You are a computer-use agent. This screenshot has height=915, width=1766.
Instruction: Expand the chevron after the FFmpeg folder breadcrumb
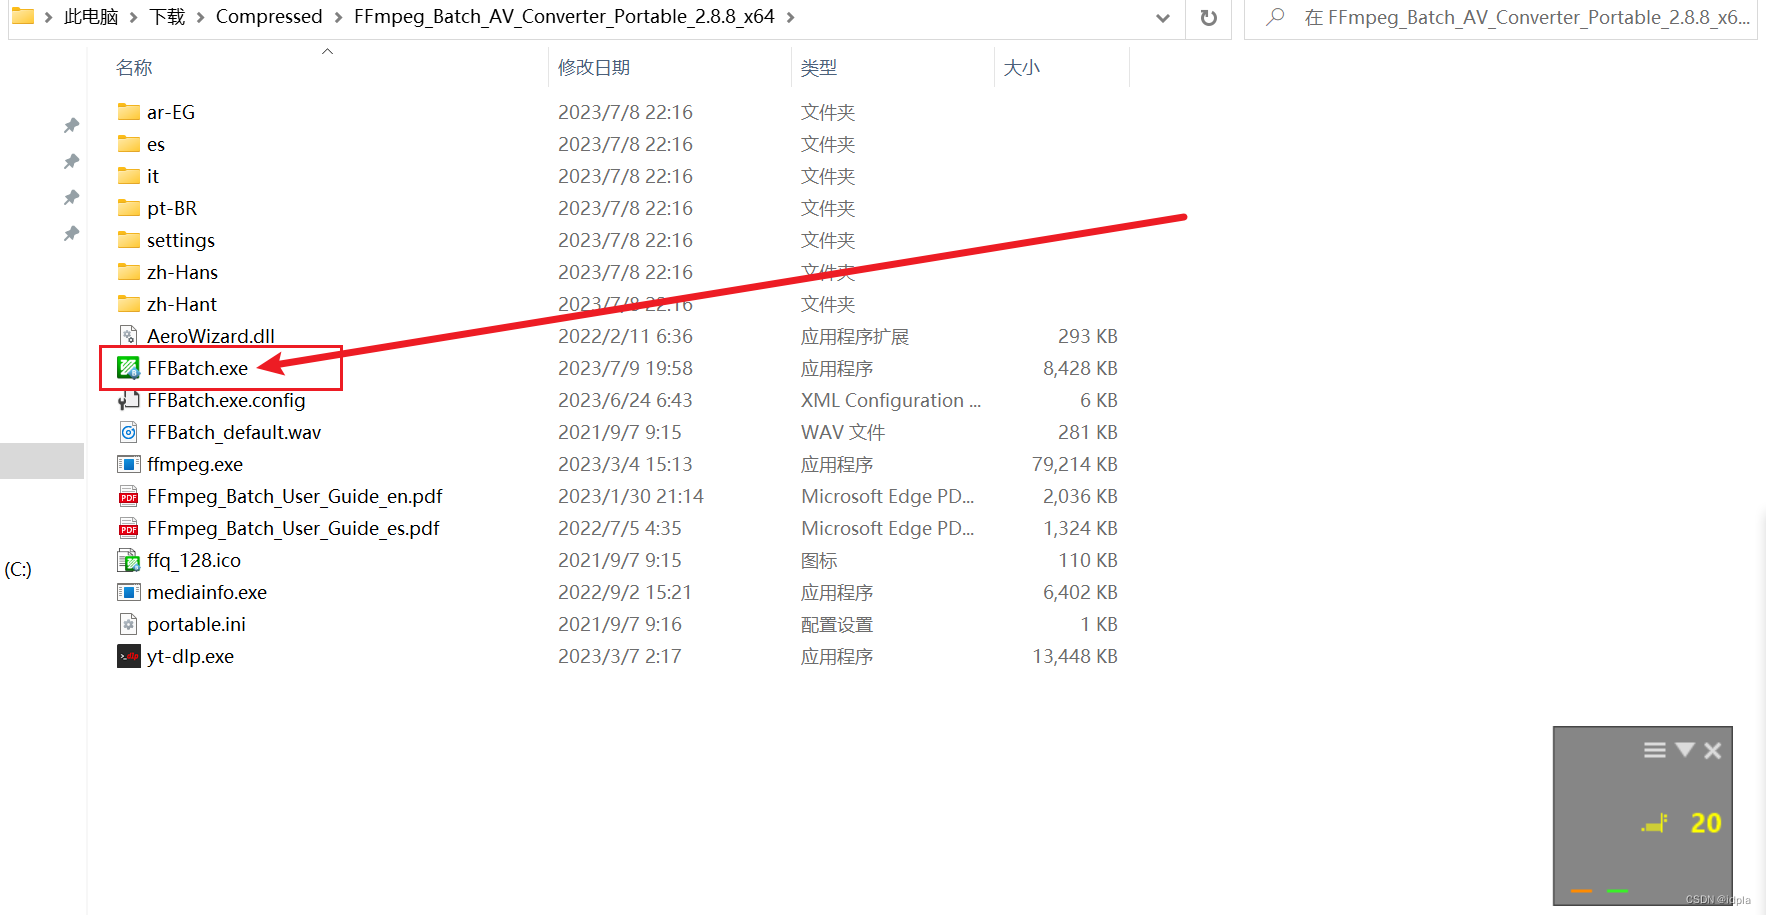coord(791,18)
